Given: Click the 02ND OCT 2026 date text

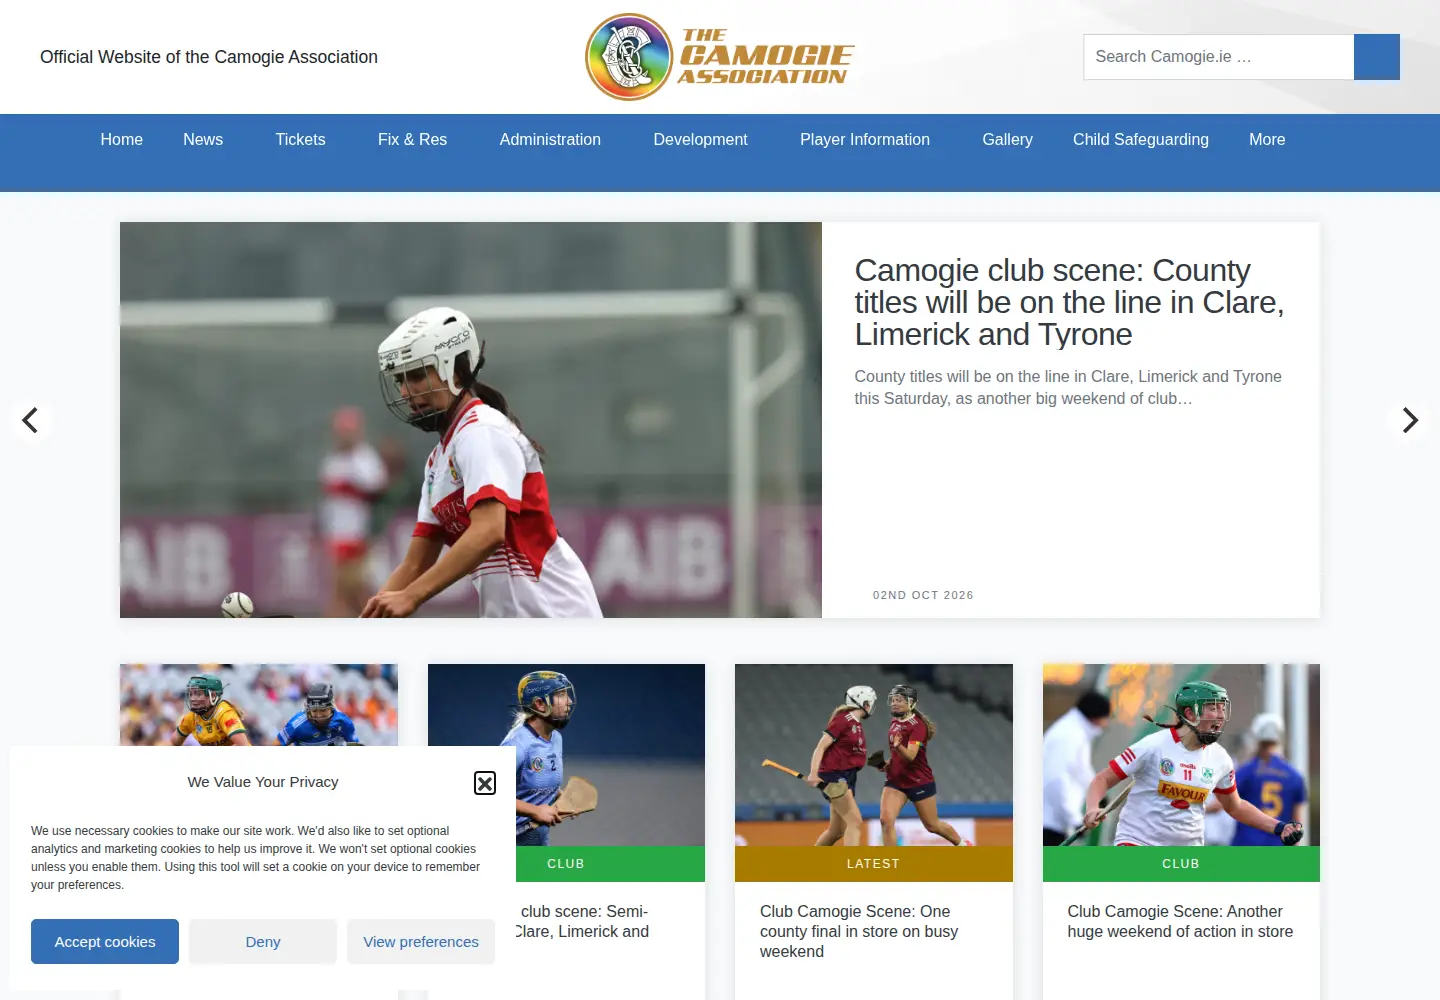Looking at the screenshot, I should (923, 595).
